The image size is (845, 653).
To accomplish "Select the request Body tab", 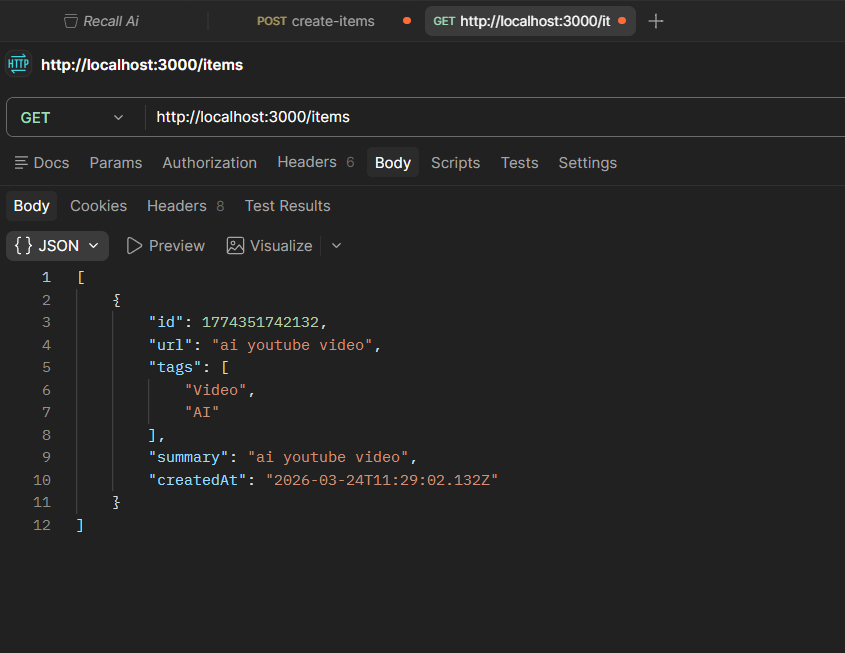I will (x=393, y=163).
